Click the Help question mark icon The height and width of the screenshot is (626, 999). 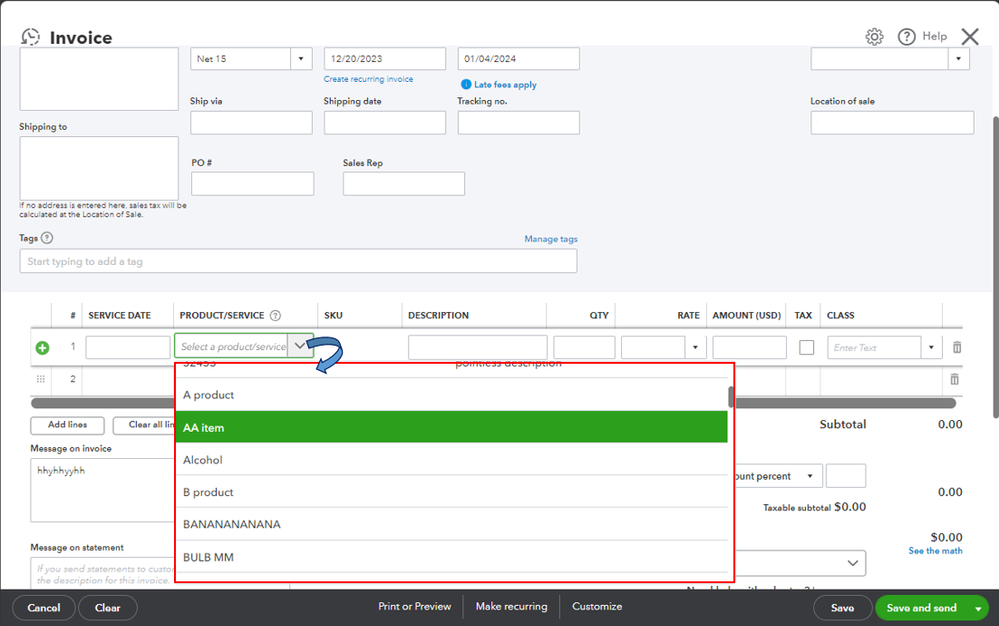(x=906, y=37)
